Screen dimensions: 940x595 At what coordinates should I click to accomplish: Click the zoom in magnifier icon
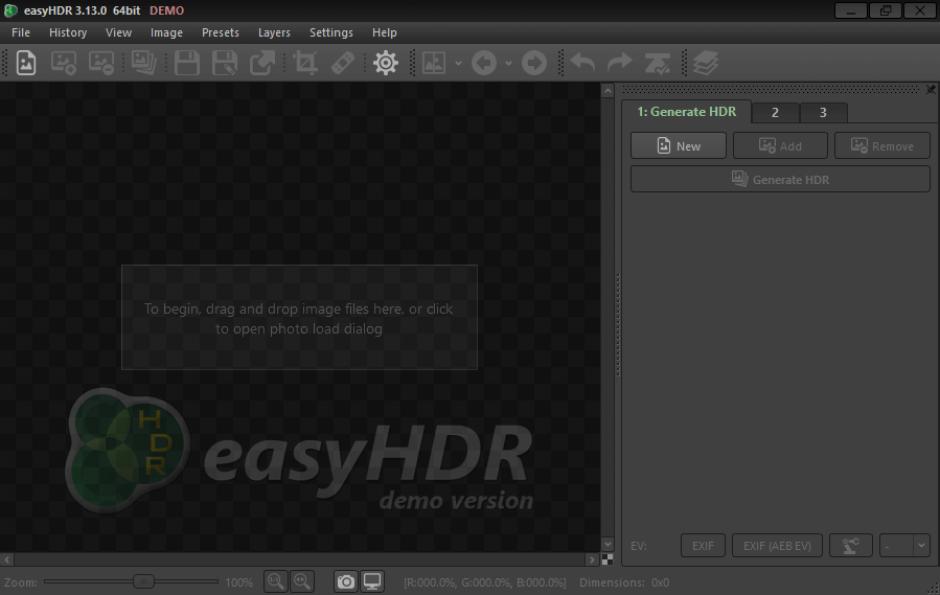pyautogui.click(x=302, y=581)
